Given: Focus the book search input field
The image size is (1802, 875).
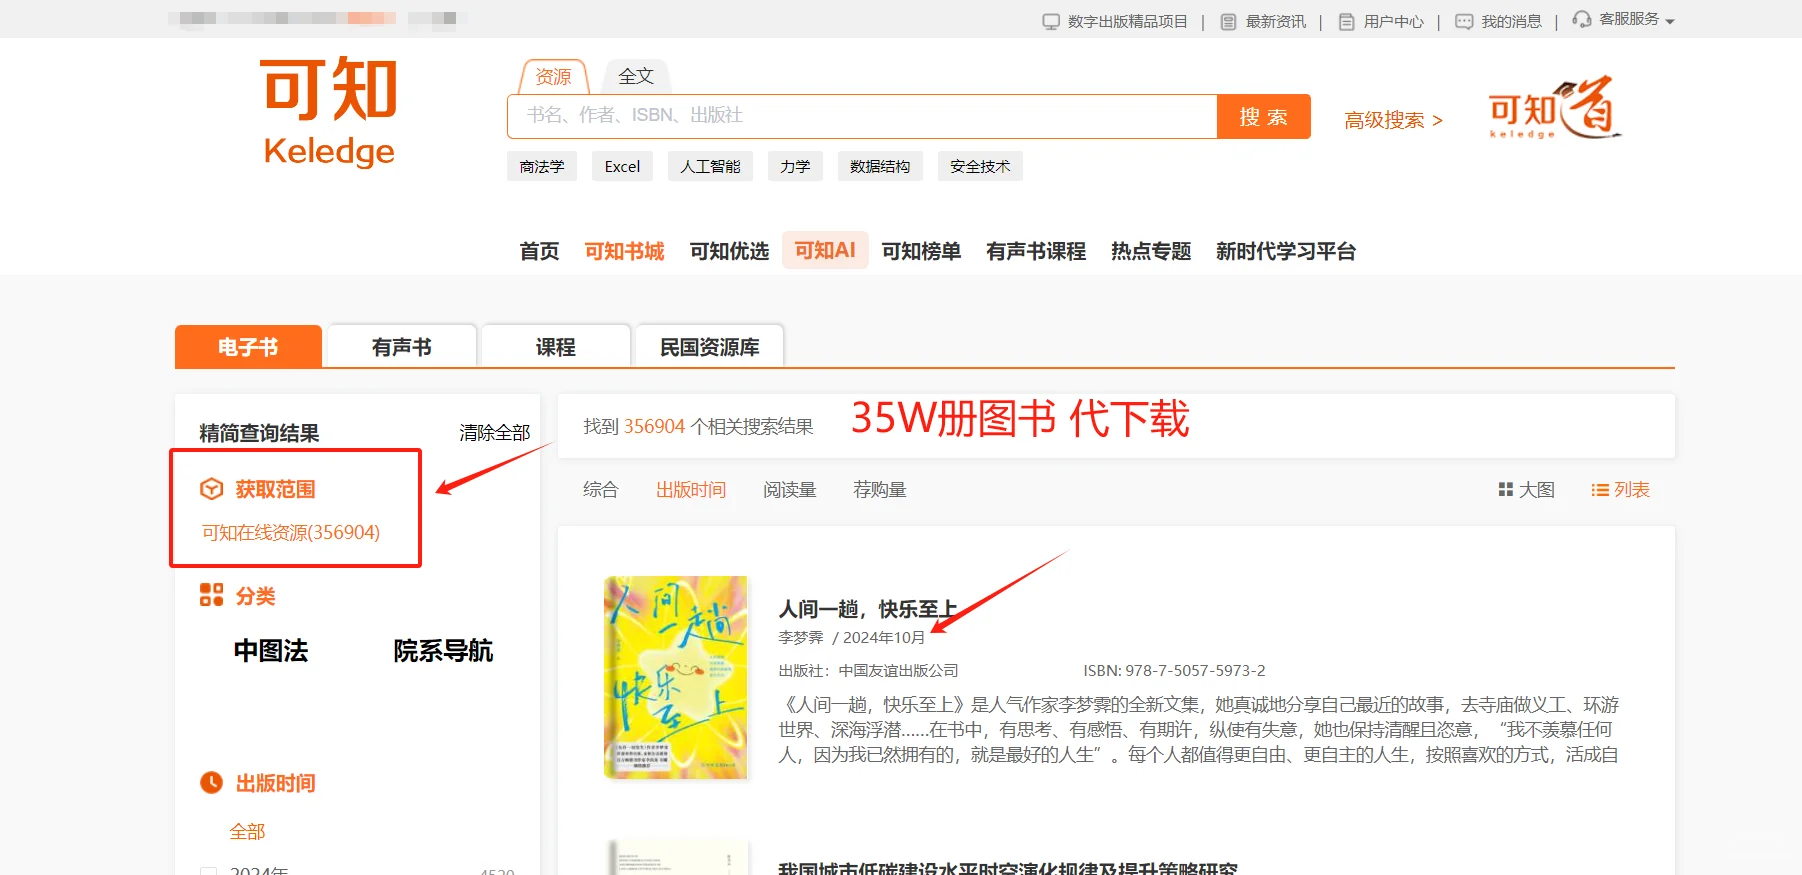Looking at the screenshot, I should tap(862, 116).
